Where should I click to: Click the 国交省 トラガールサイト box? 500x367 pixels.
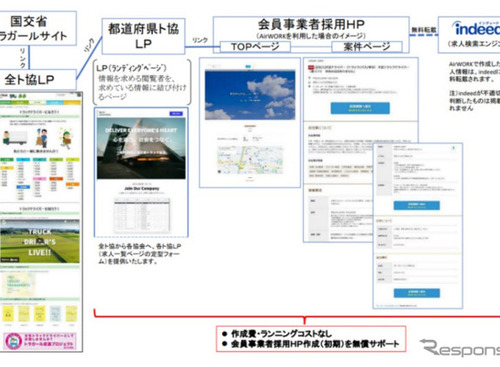[x=37, y=28]
